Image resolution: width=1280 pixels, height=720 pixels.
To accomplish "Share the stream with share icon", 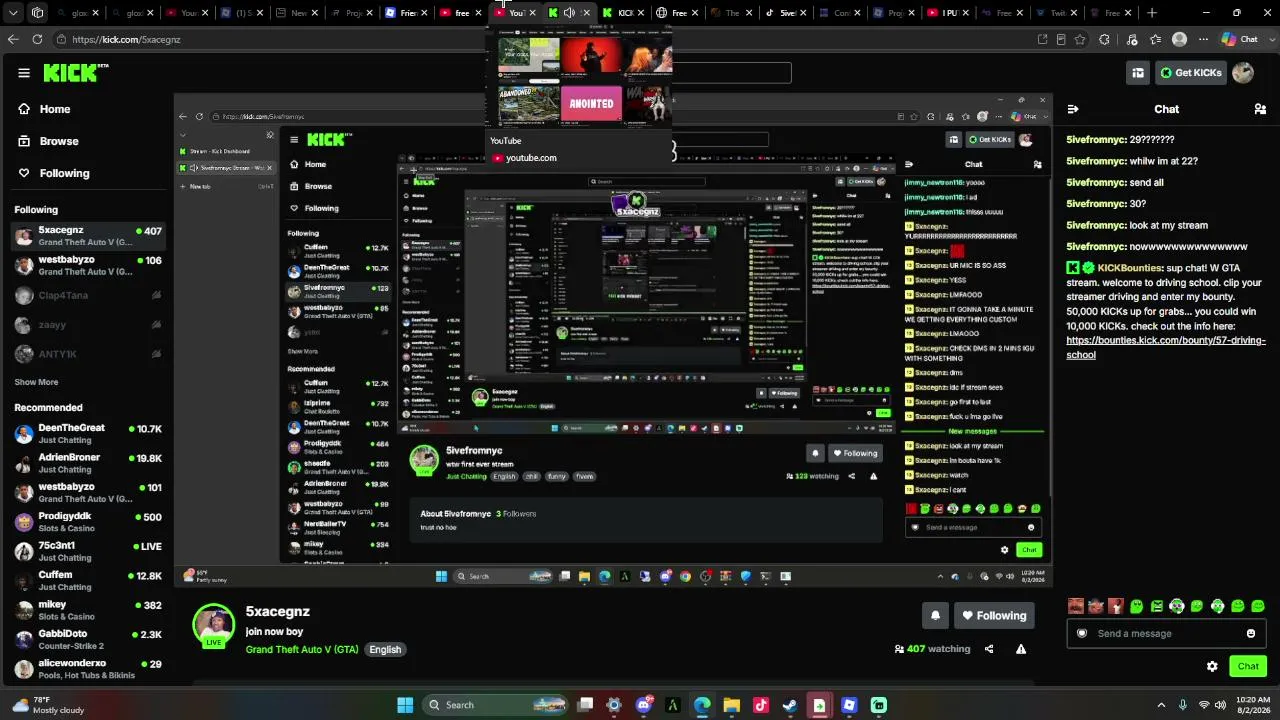I will [989, 649].
